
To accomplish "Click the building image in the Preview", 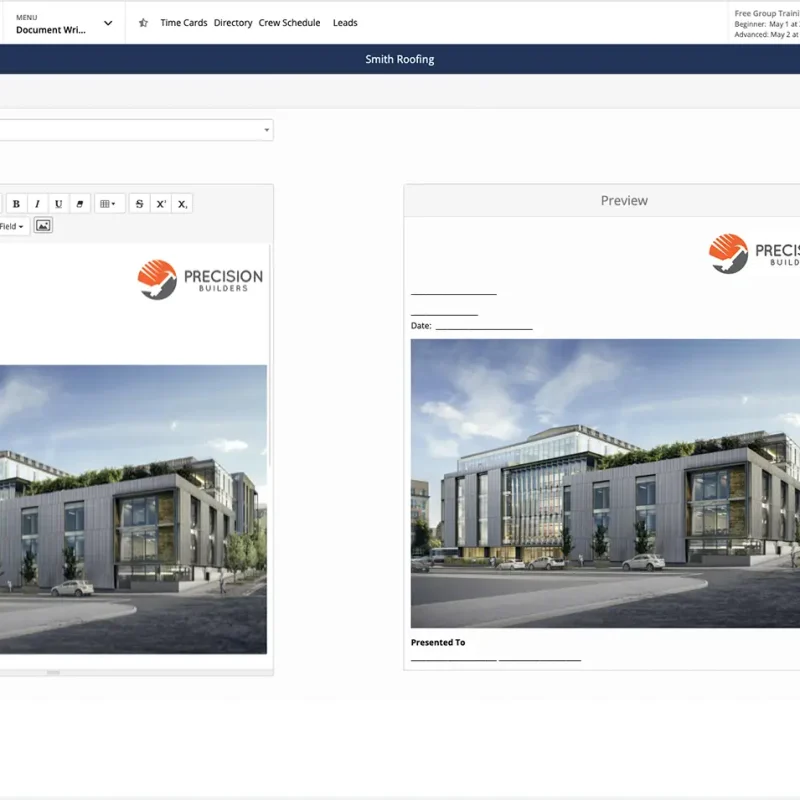I will pos(605,483).
